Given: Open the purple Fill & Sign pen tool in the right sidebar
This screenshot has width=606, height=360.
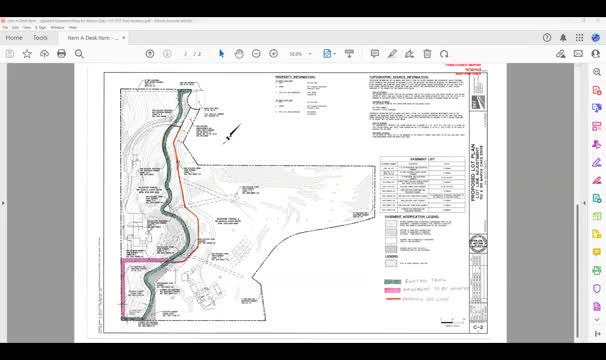Looking at the screenshot, I should coord(597,162).
